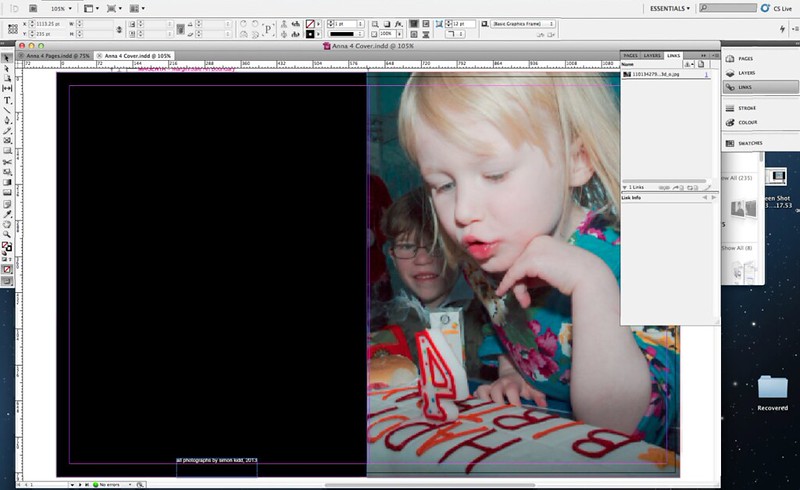The width and height of the screenshot is (800, 490).
Task: Open the Arrange Documents dropdown
Action: pyautogui.click(x=137, y=8)
